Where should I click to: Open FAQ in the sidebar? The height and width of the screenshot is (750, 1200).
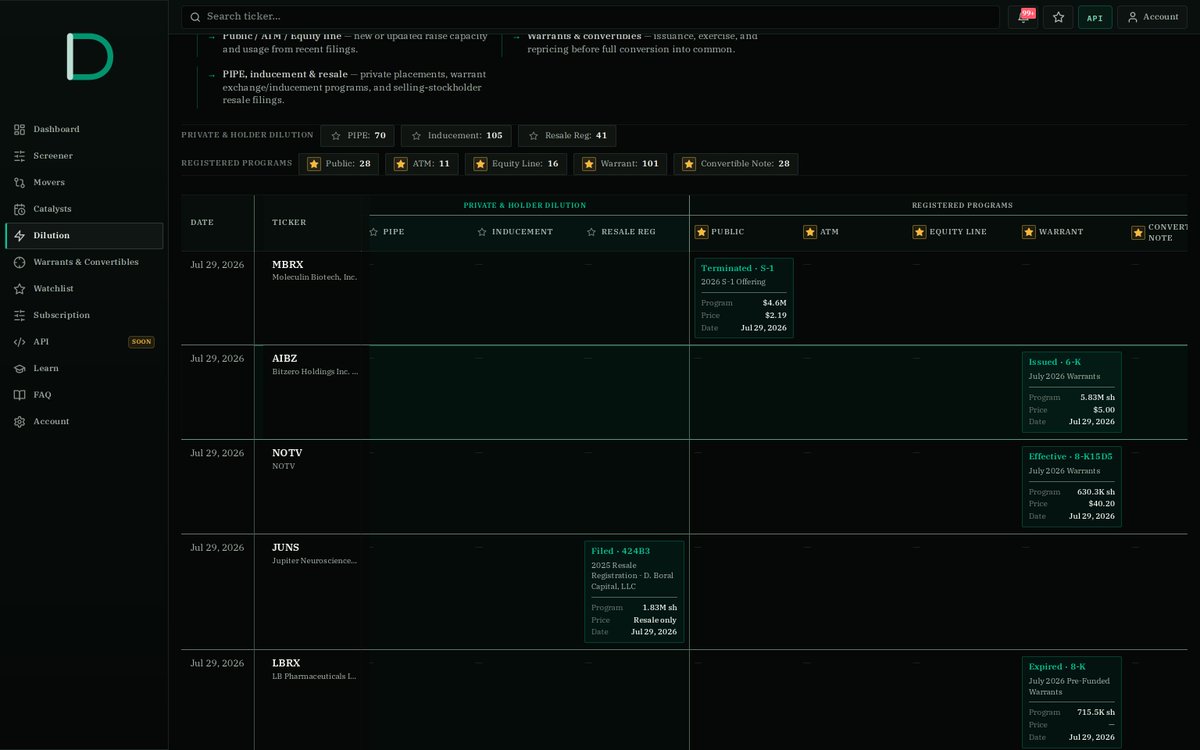pyautogui.click(x=84, y=395)
